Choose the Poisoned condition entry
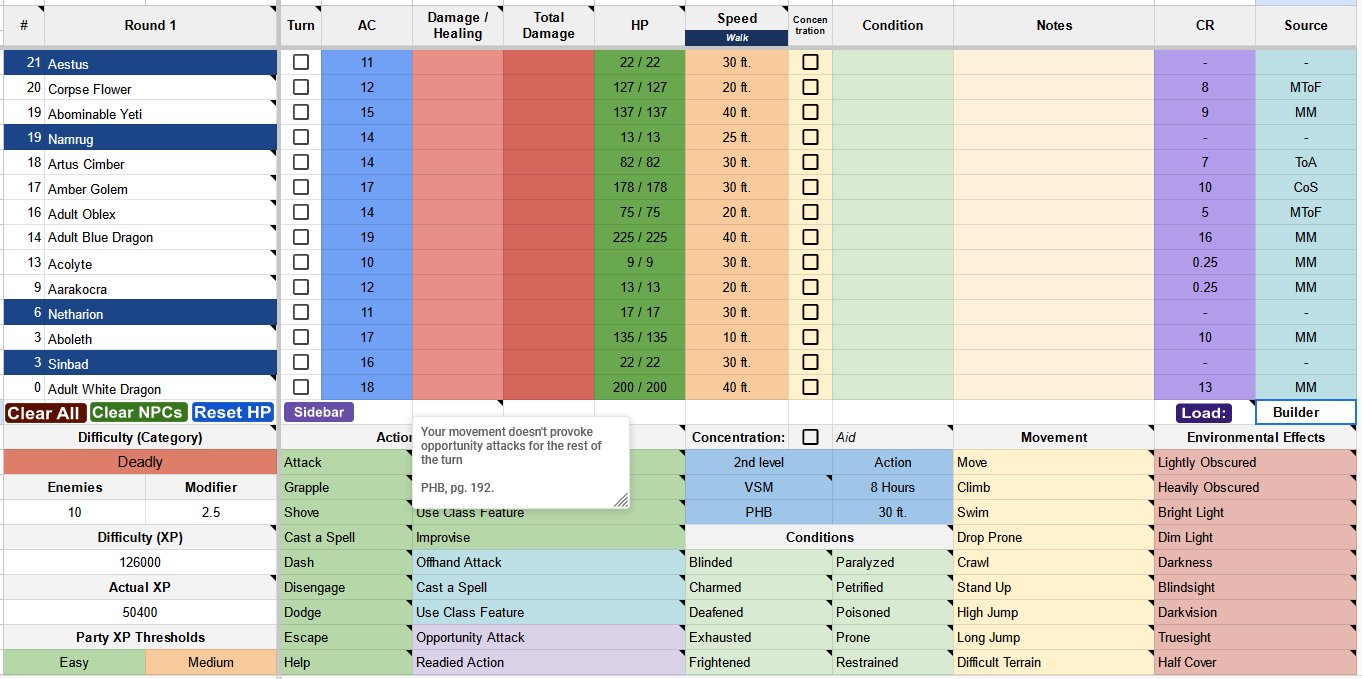The width and height of the screenshot is (1362, 679). coord(892,612)
